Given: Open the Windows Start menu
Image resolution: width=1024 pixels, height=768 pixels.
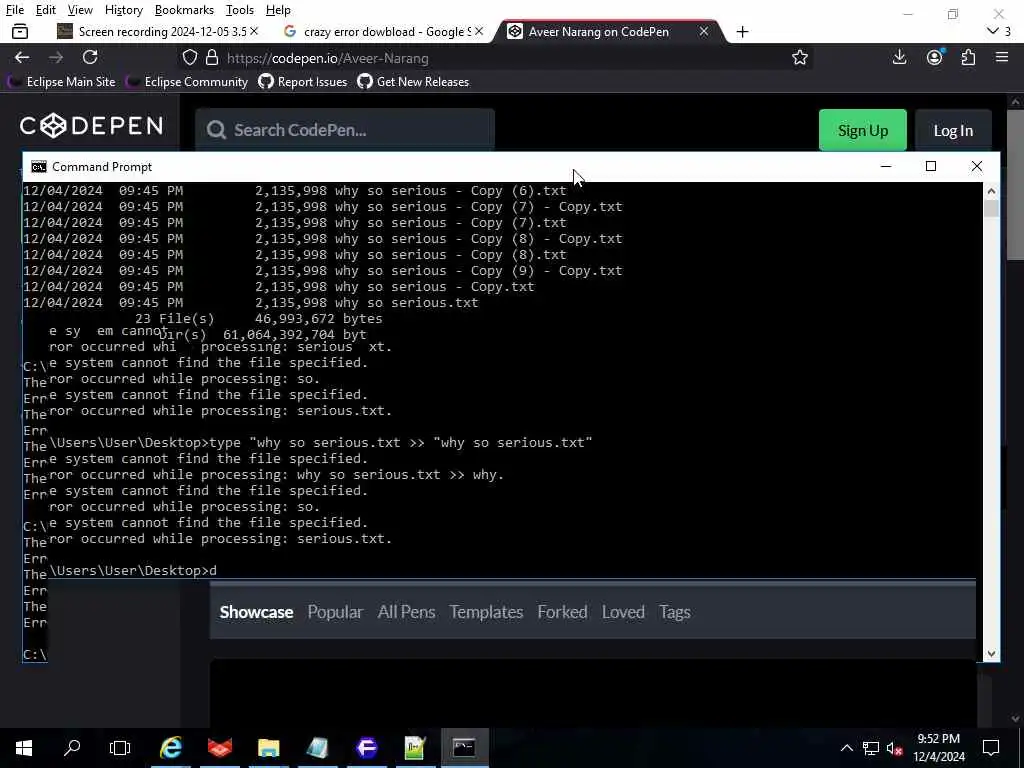Looking at the screenshot, I should 24,748.
